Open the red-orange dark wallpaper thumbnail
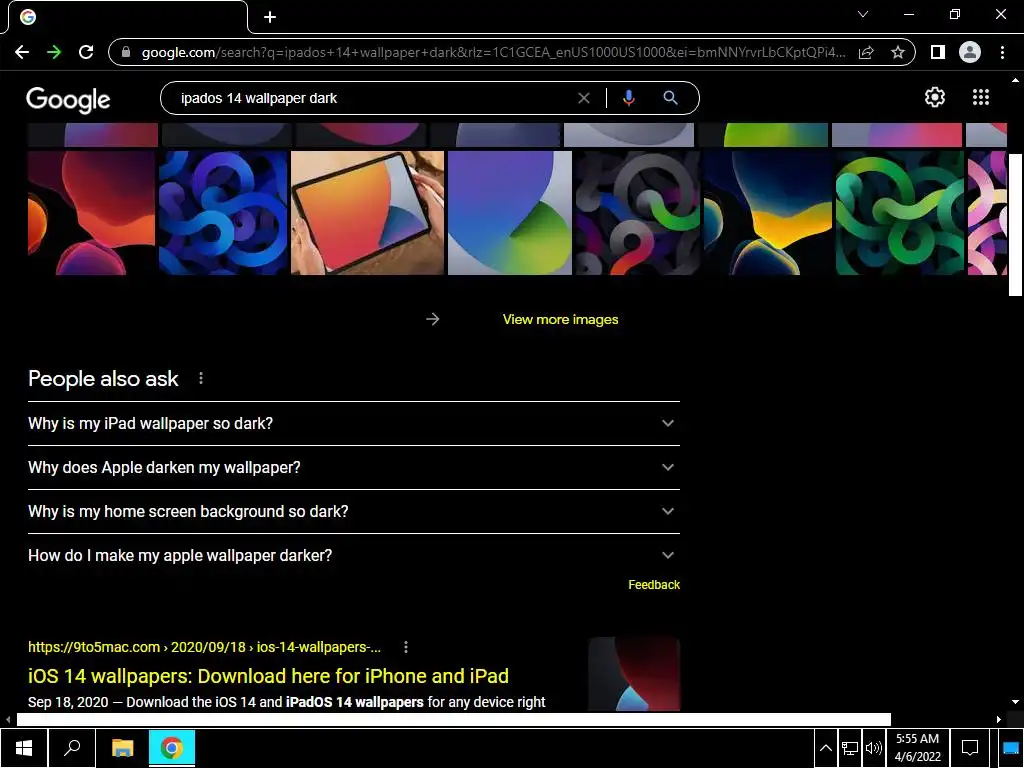 coord(91,213)
